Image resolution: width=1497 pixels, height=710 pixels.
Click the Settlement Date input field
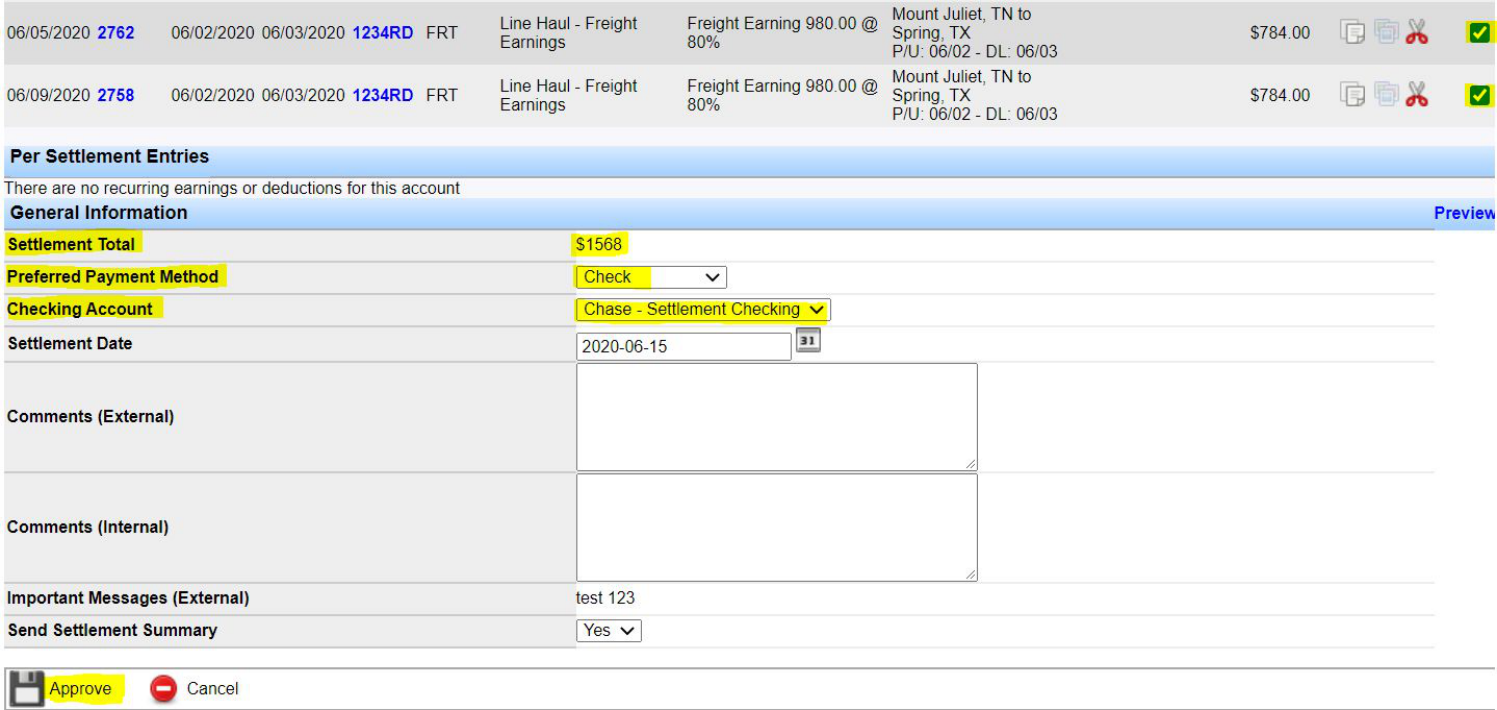click(x=684, y=347)
